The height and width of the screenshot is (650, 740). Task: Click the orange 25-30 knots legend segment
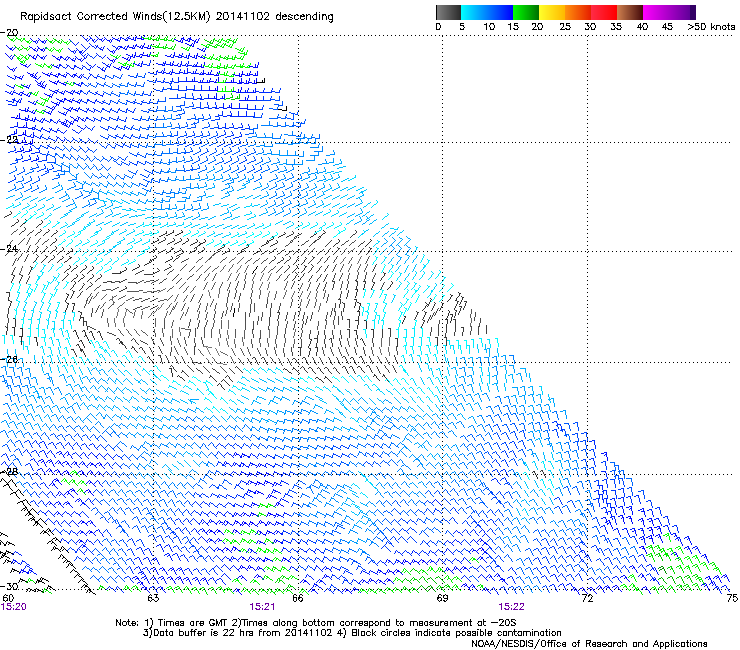pyautogui.click(x=578, y=12)
